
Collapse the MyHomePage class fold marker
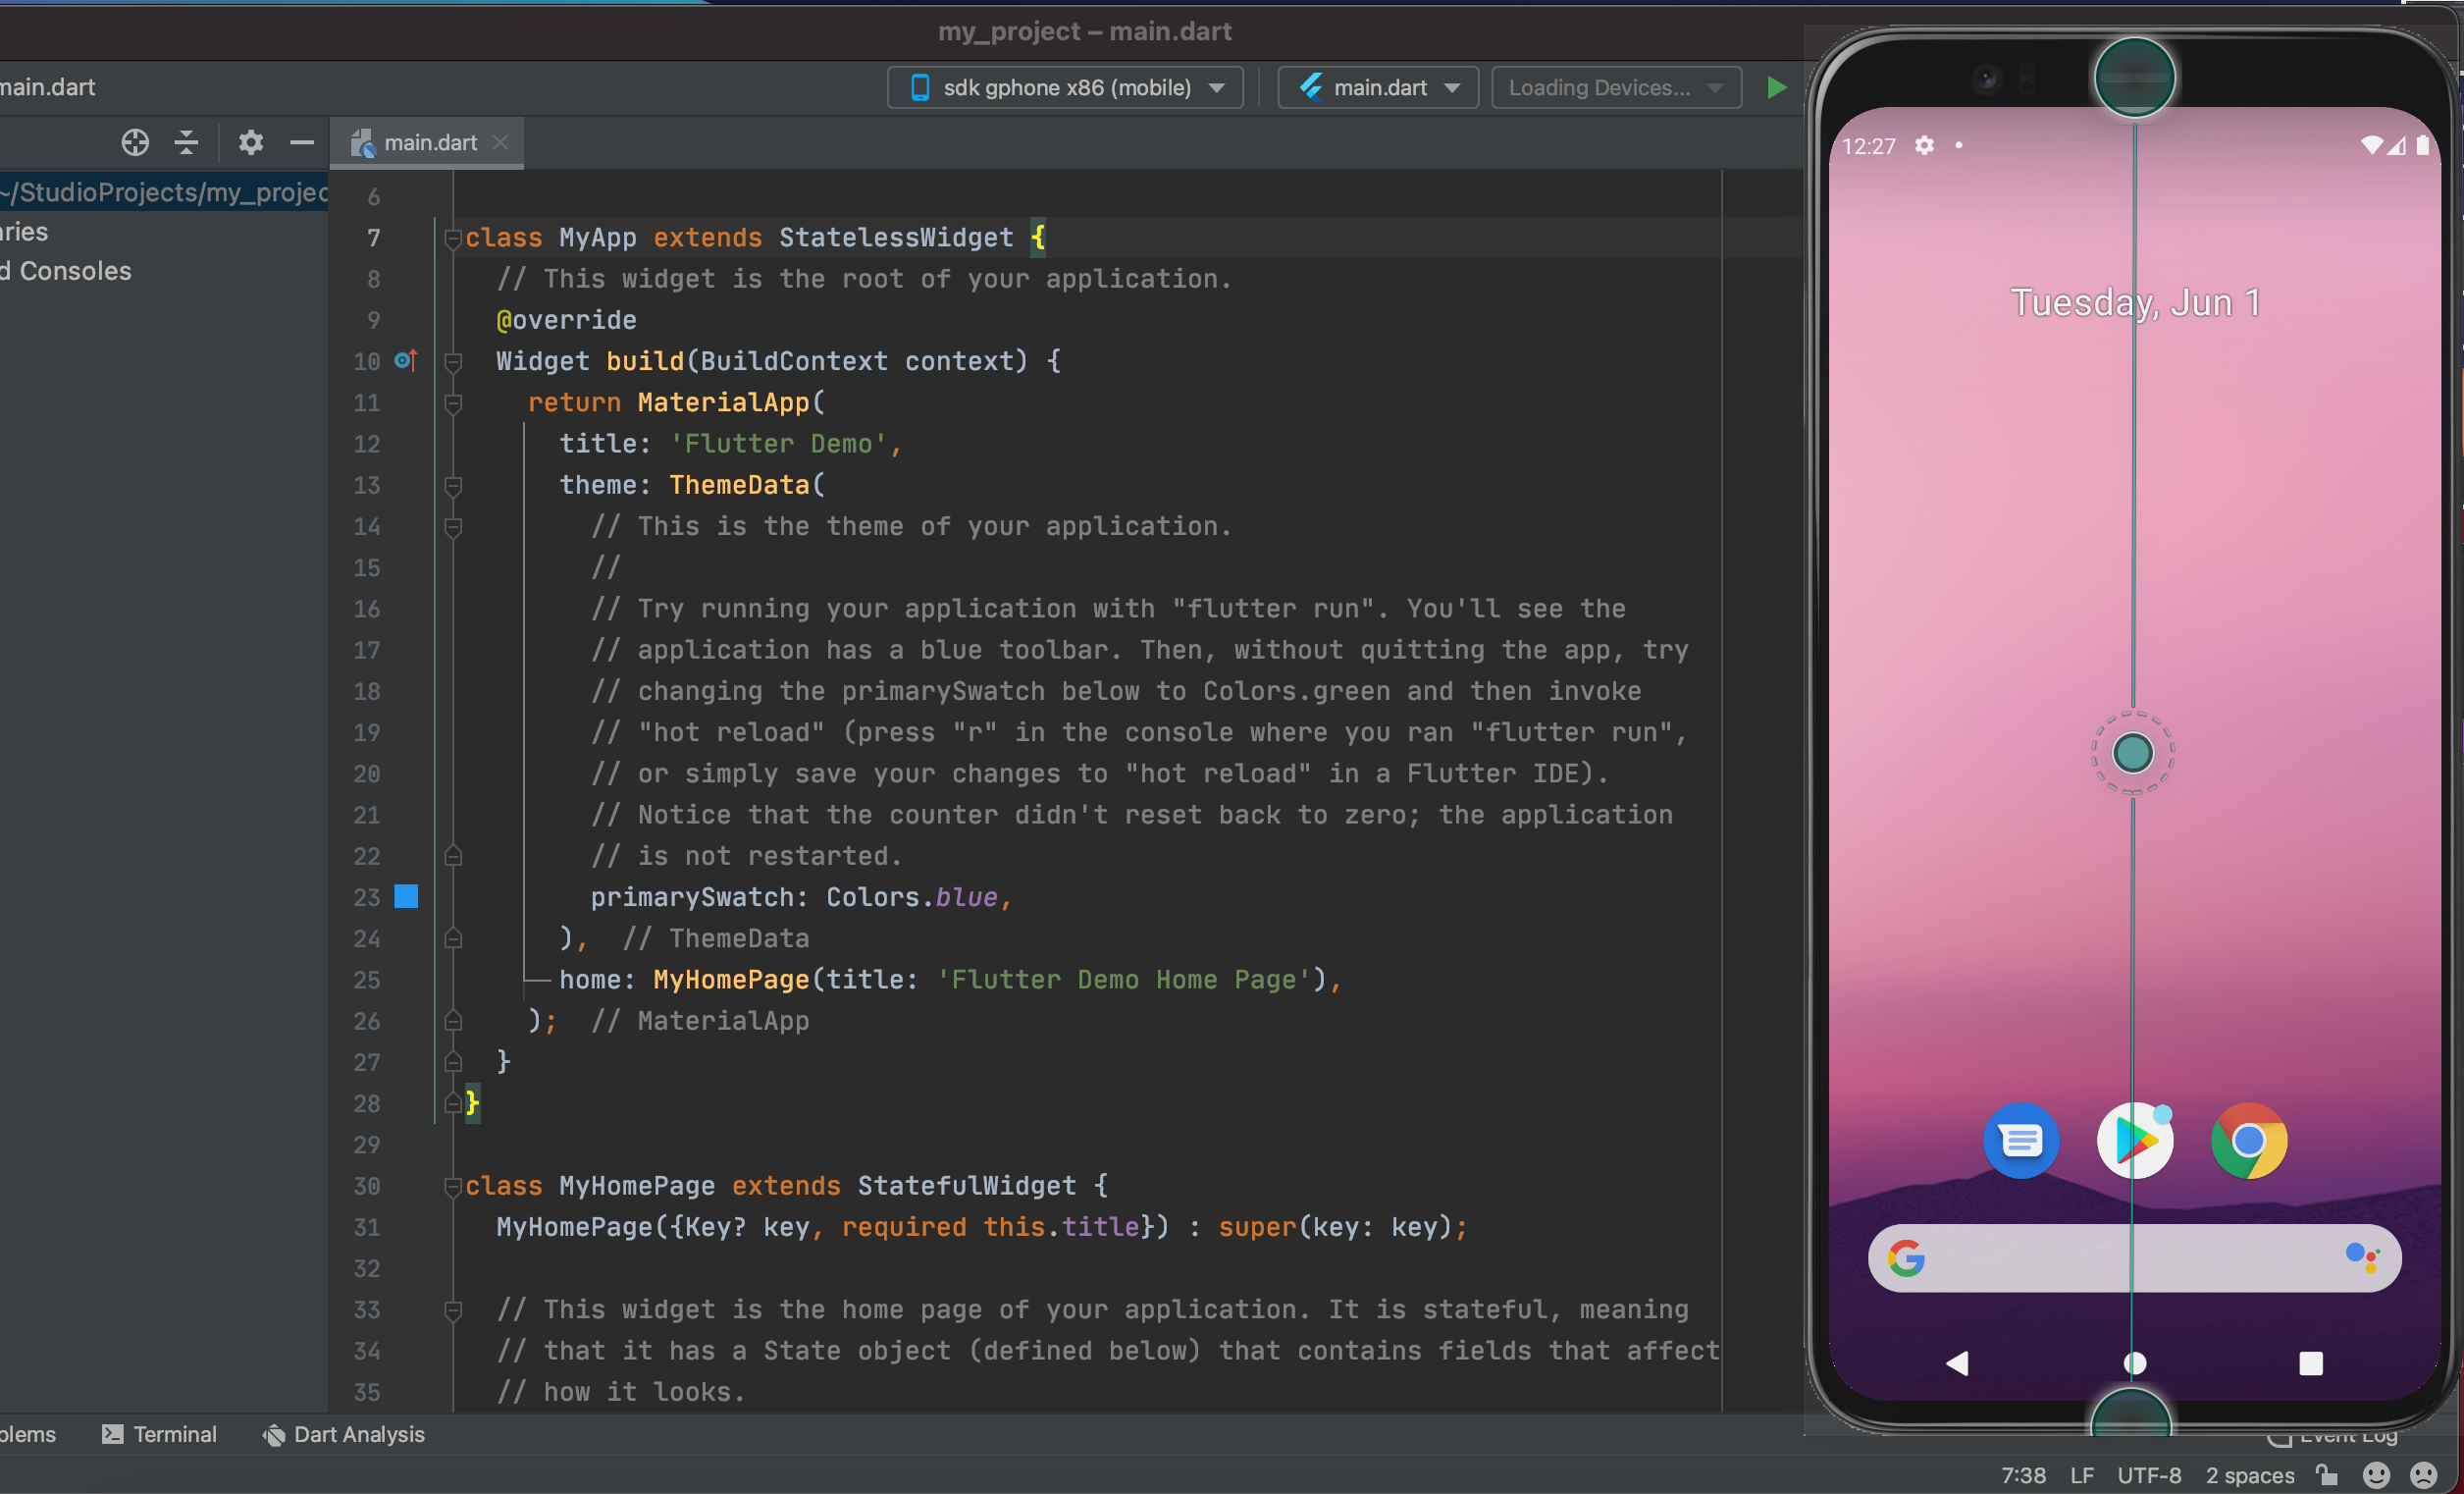[452, 1186]
